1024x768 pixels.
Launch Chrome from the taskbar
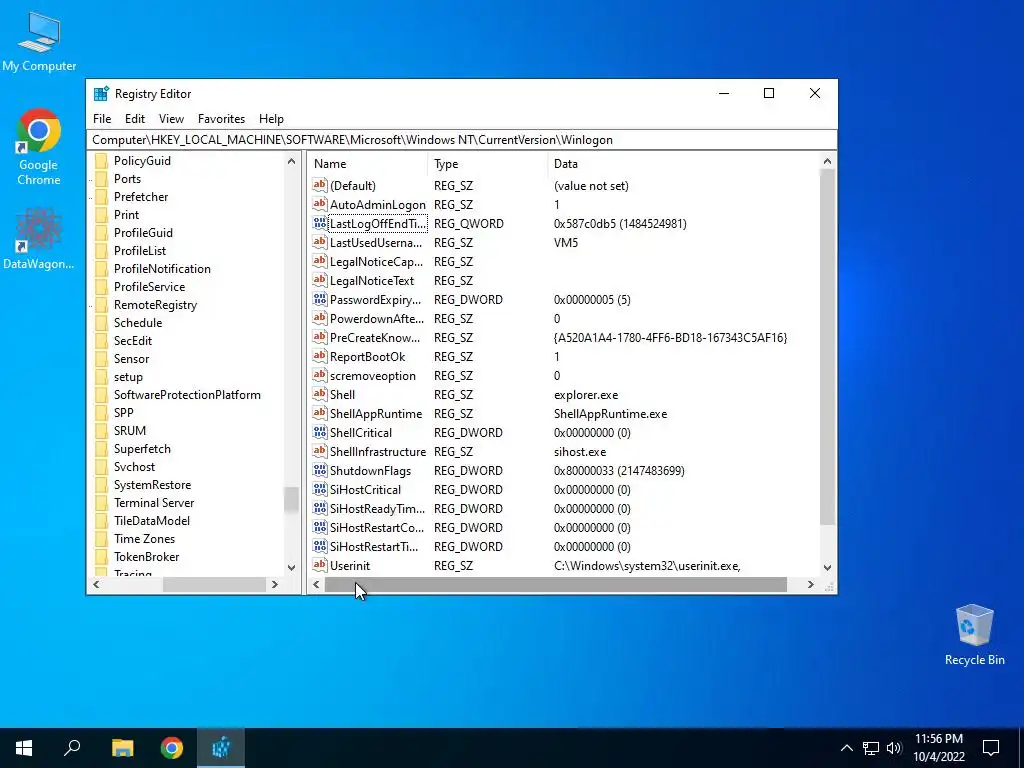(172, 748)
